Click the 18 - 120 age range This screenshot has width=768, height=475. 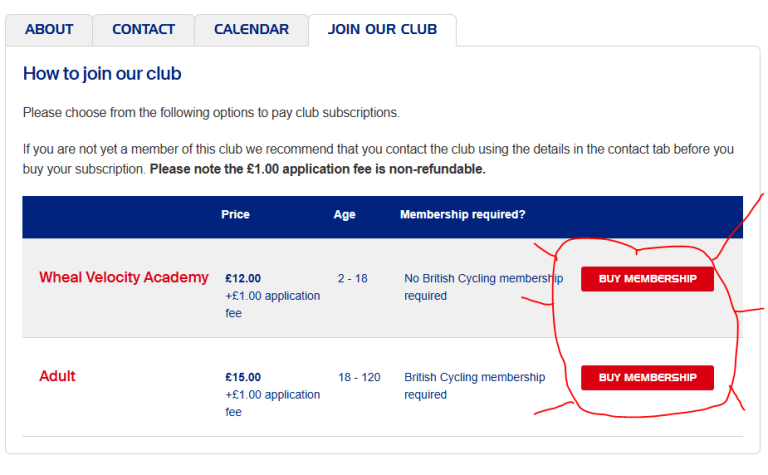(359, 378)
